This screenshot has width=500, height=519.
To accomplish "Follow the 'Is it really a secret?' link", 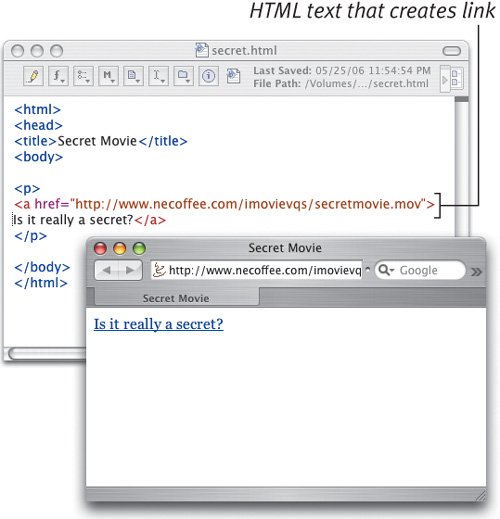I will (158, 324).
